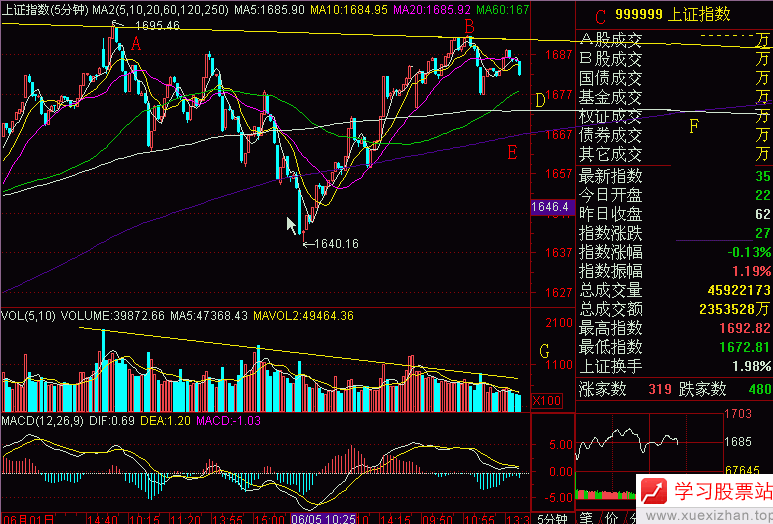Select the 债券成交 row
The height and width of the screenshot is (524, 773).
674,135
